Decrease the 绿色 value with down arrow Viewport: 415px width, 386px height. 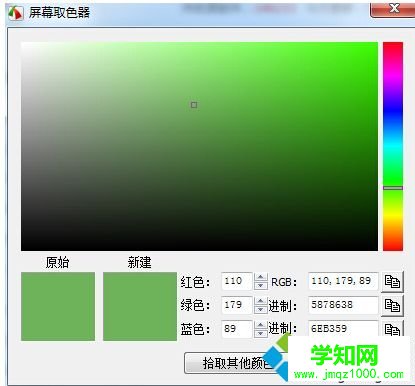[261, 309]
